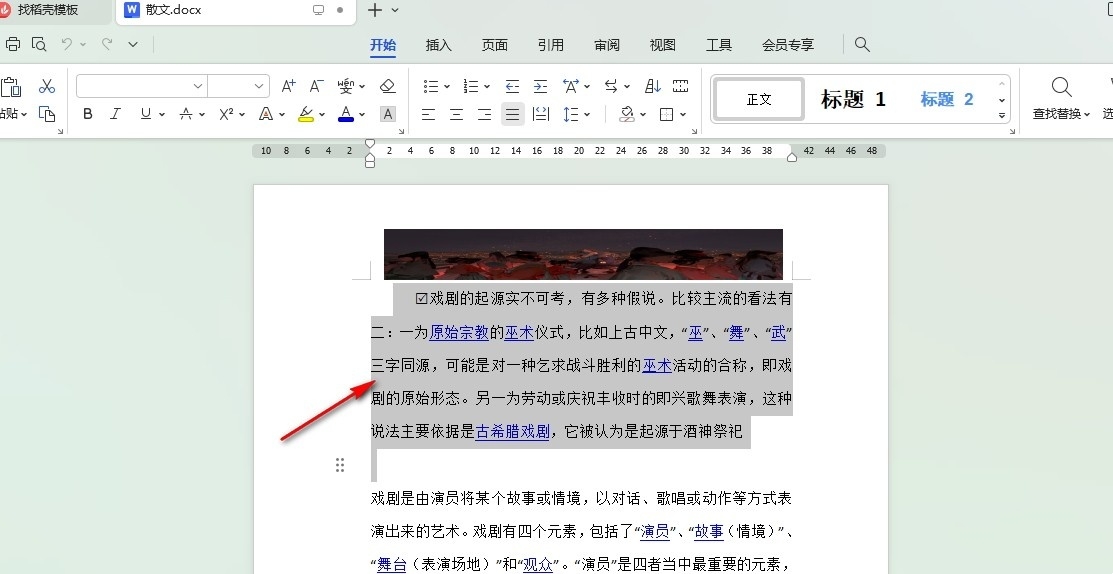Open the font name dropdown

[x=198, y=87]
